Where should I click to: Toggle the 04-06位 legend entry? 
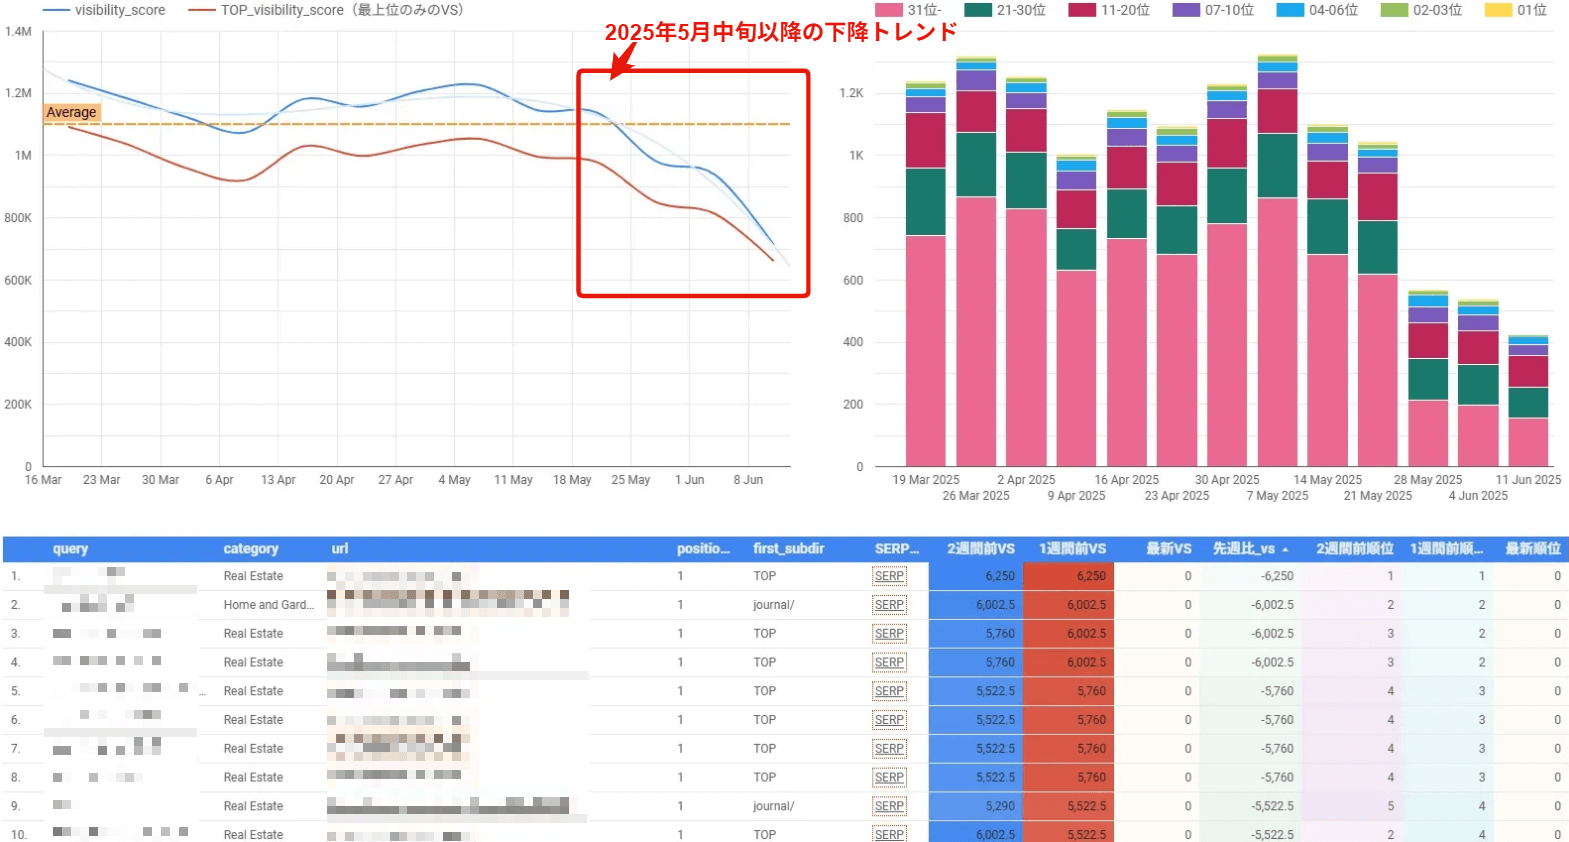coord(1317,10)
